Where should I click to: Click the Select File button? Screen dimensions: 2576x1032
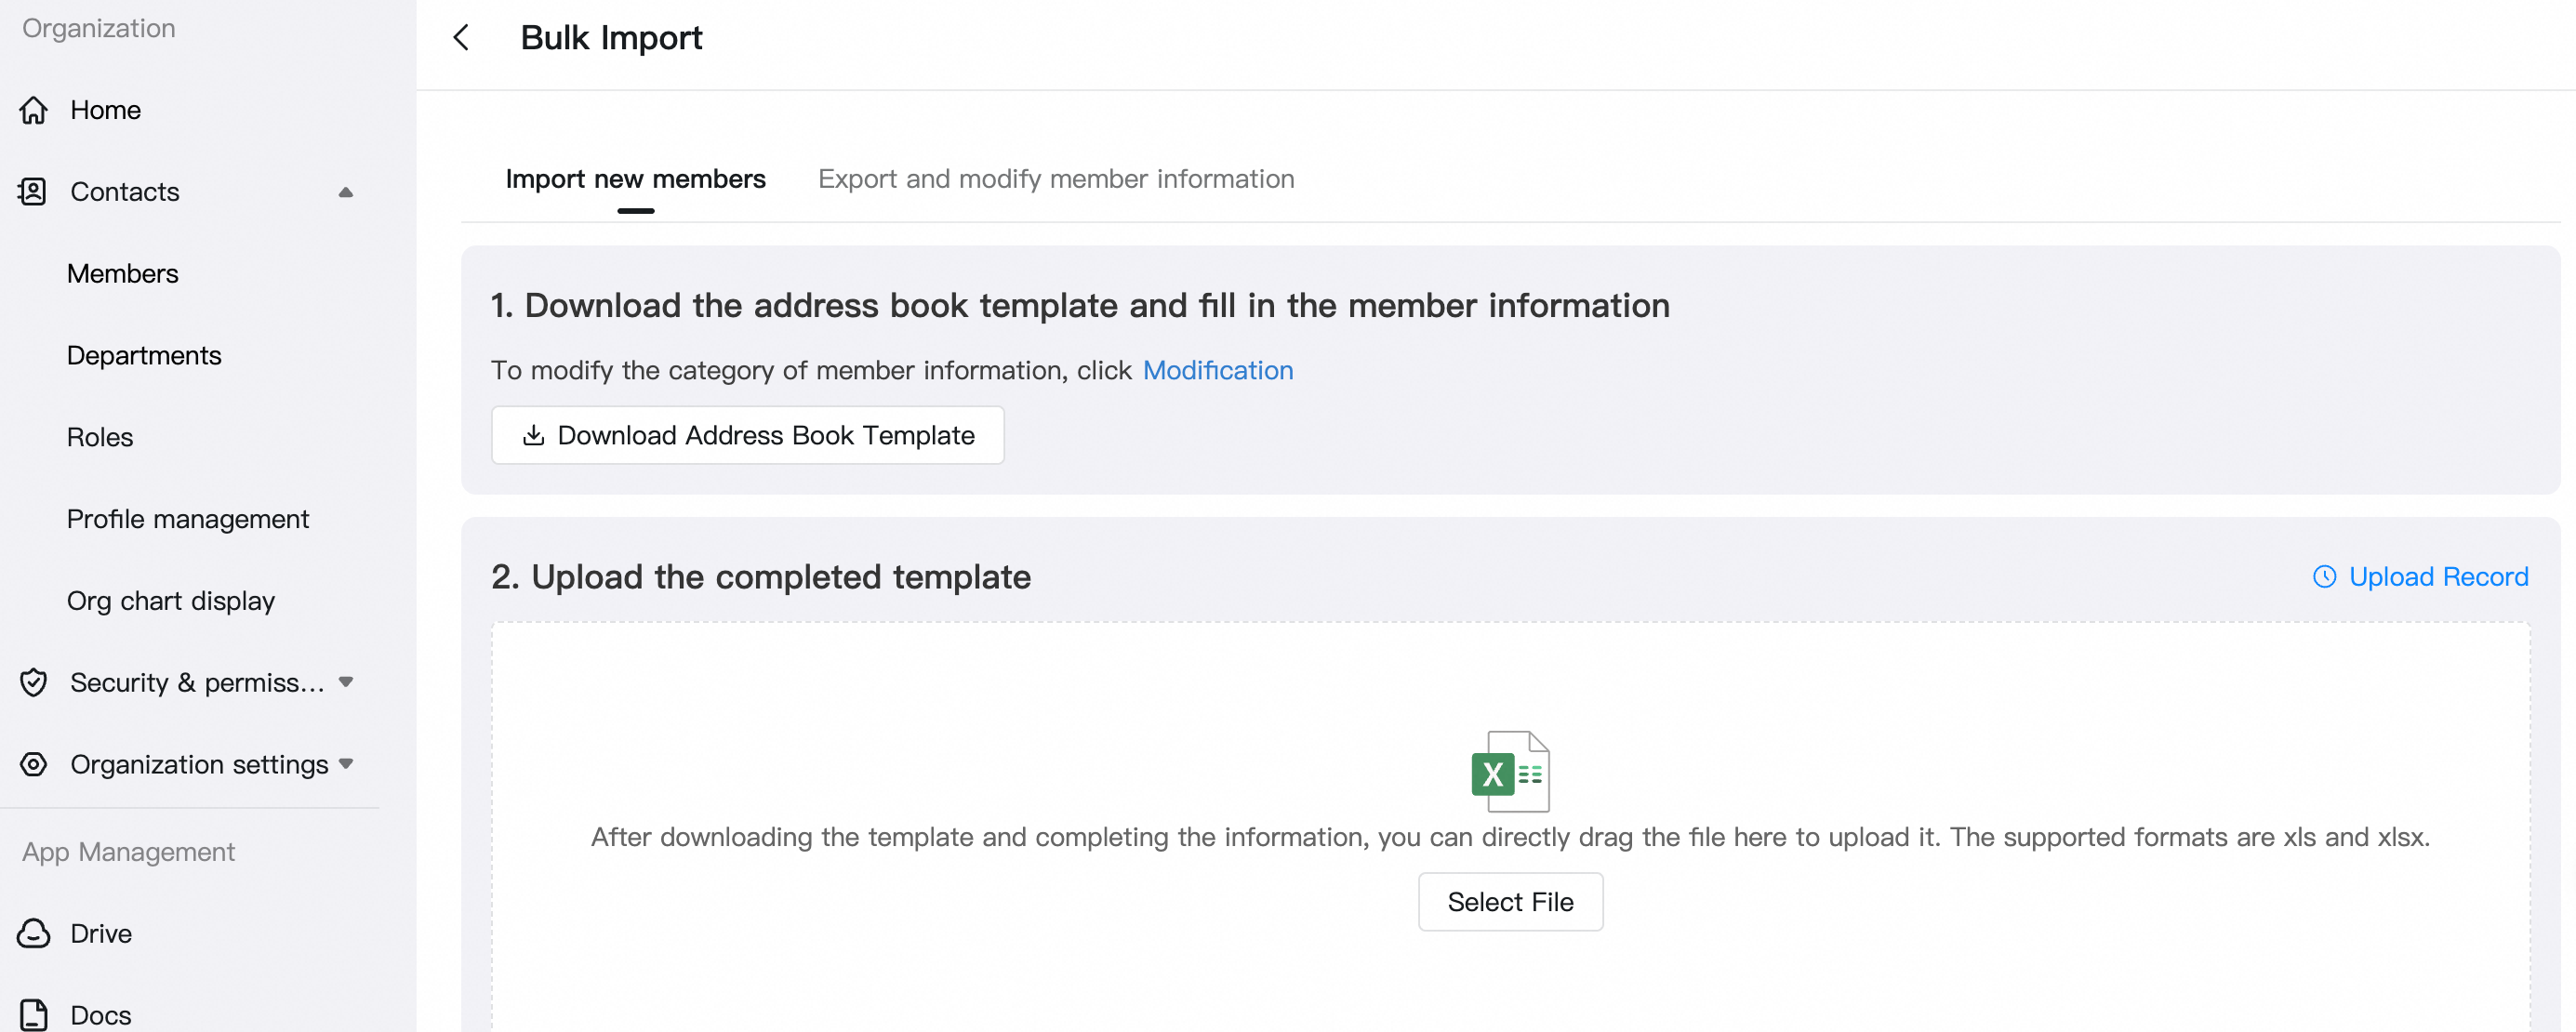point(1510,902)
